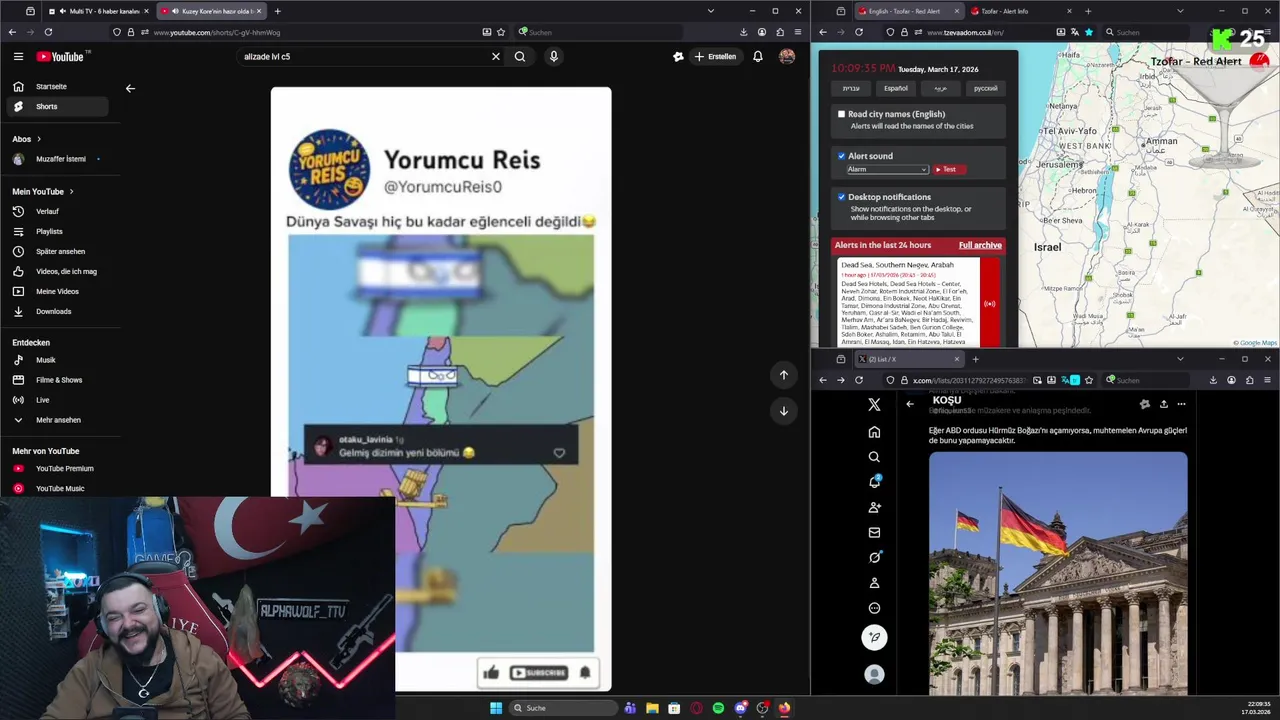Reload the tzevaadom page

[859, 32]
